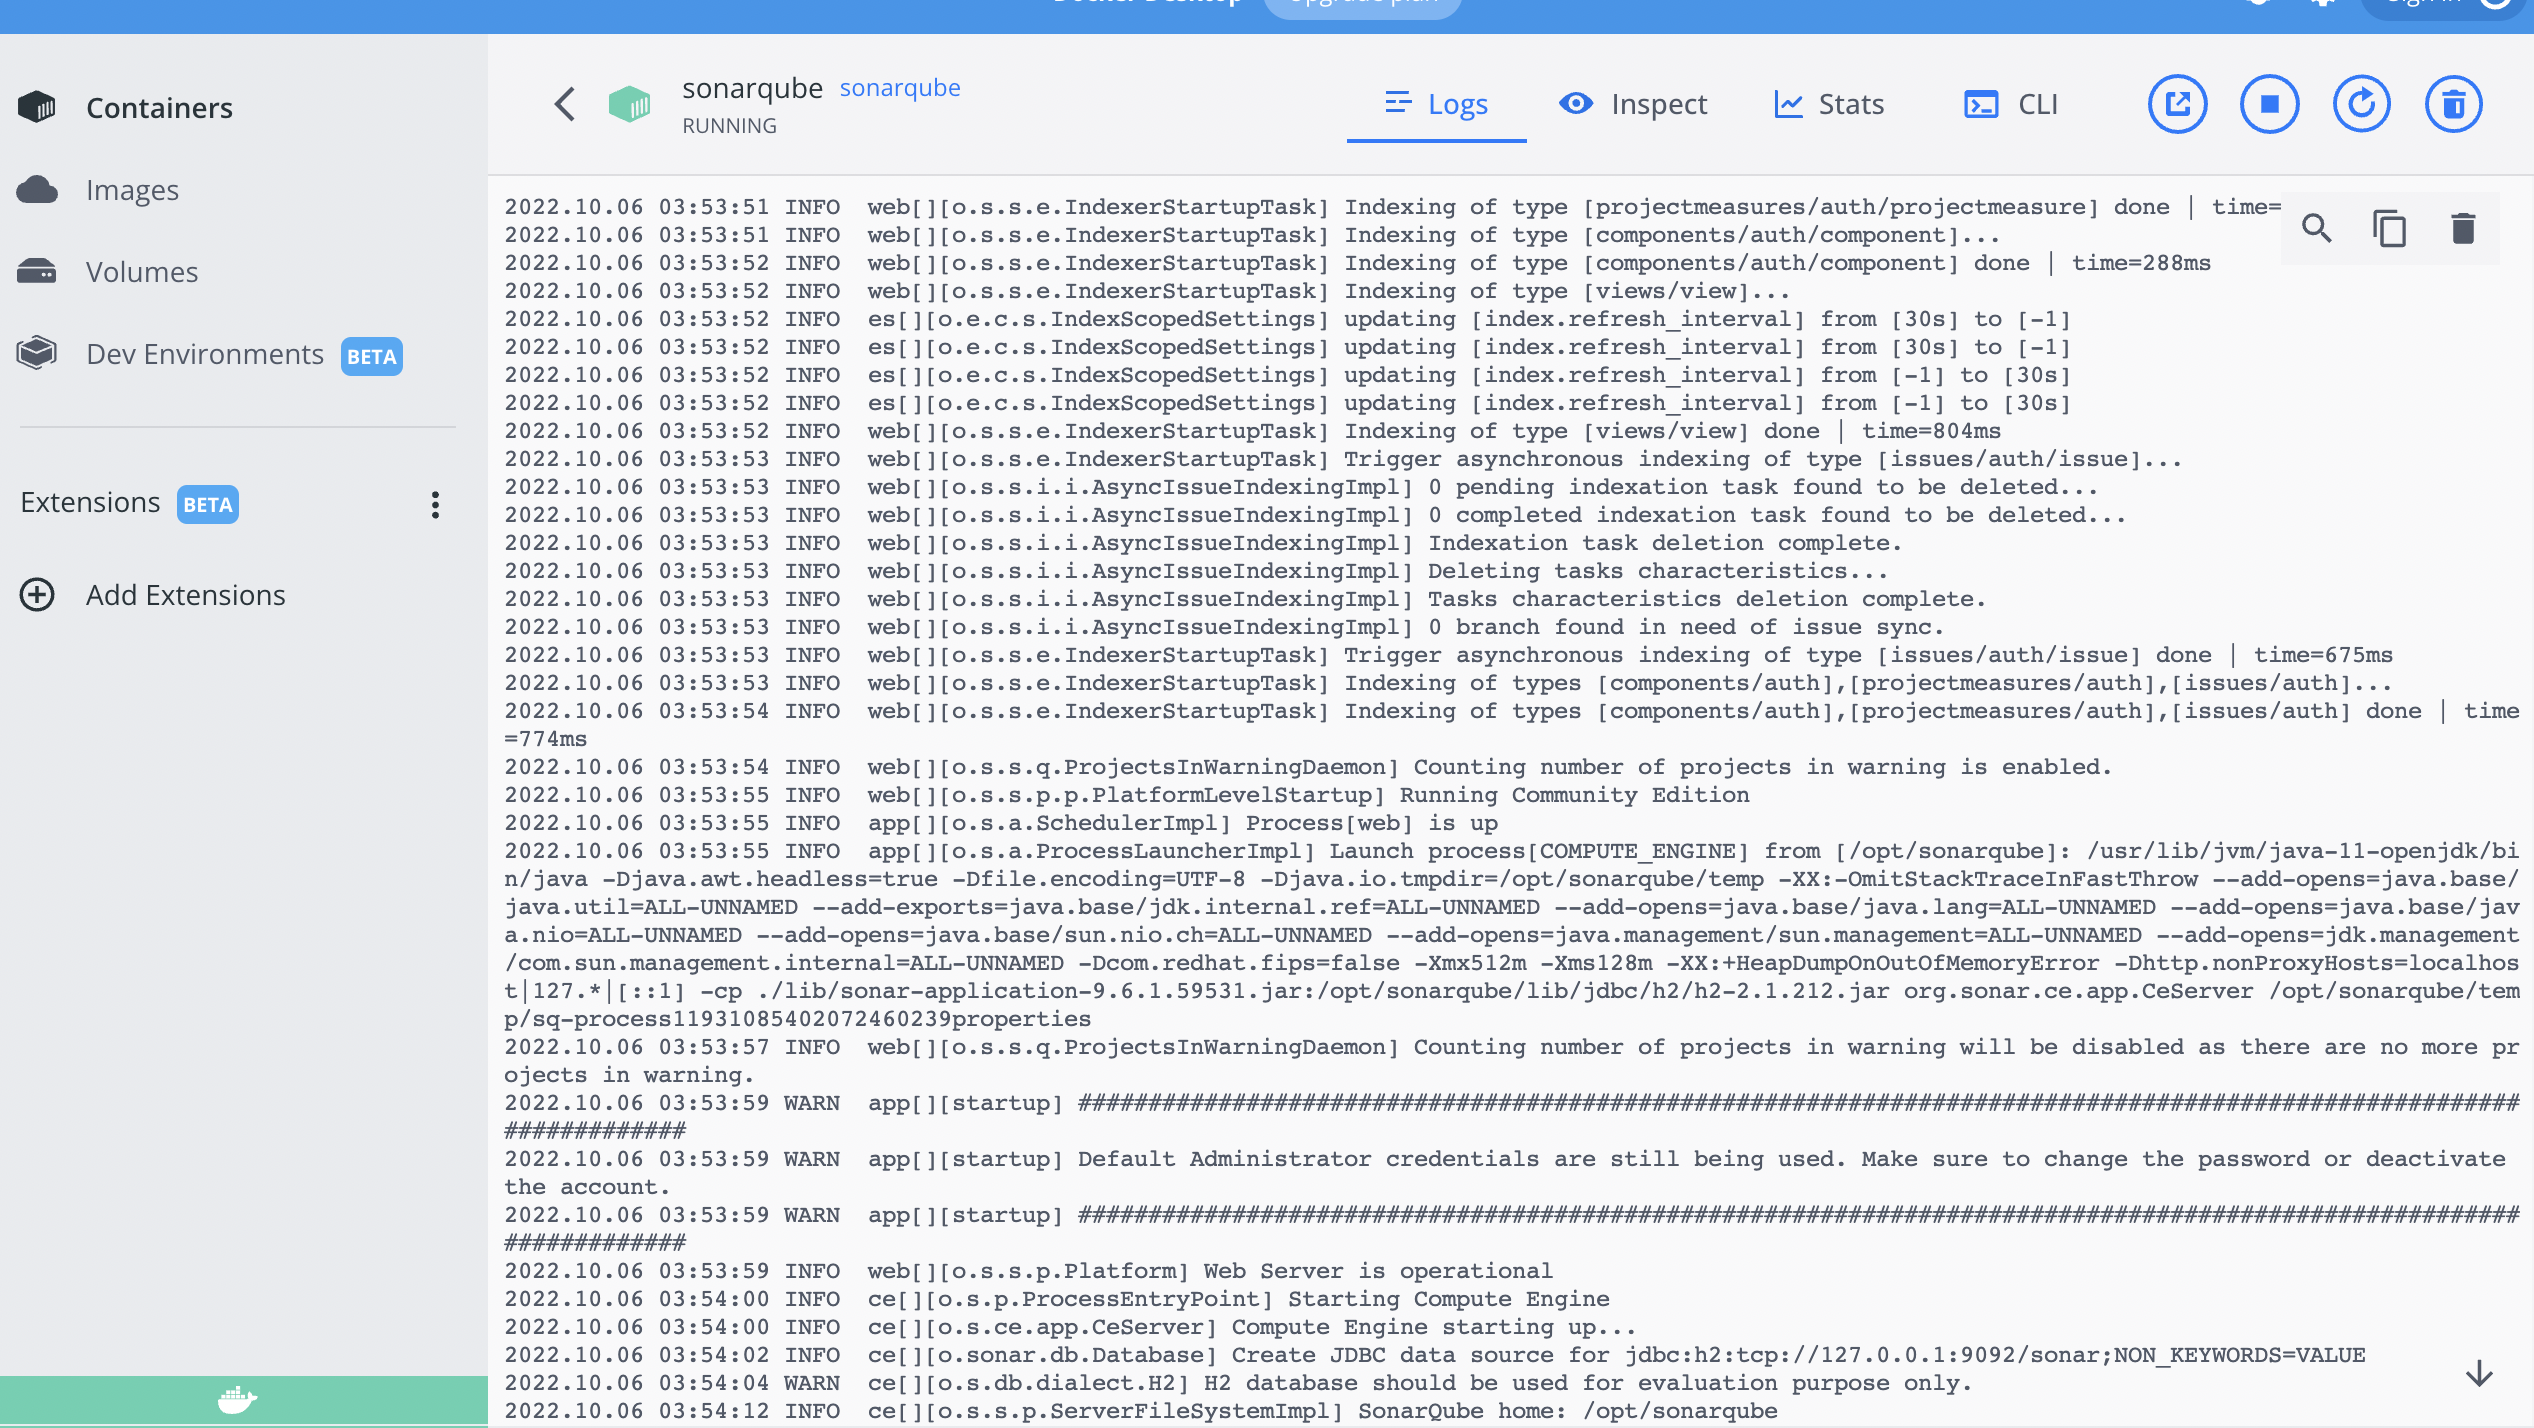Open Extensions three-dot menu
2534x1428 pixels.
(x=435, y=505)
